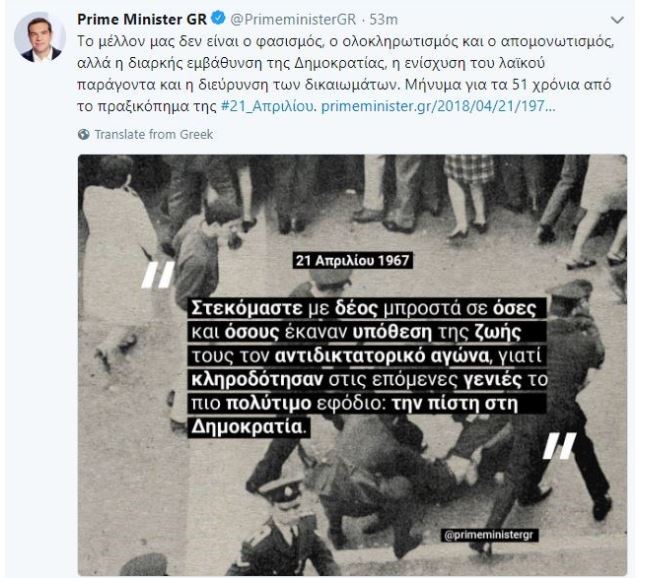The image size is (664, 578).
Task: Click the opening quotation mark graphic
Action: tap(158, 274)
